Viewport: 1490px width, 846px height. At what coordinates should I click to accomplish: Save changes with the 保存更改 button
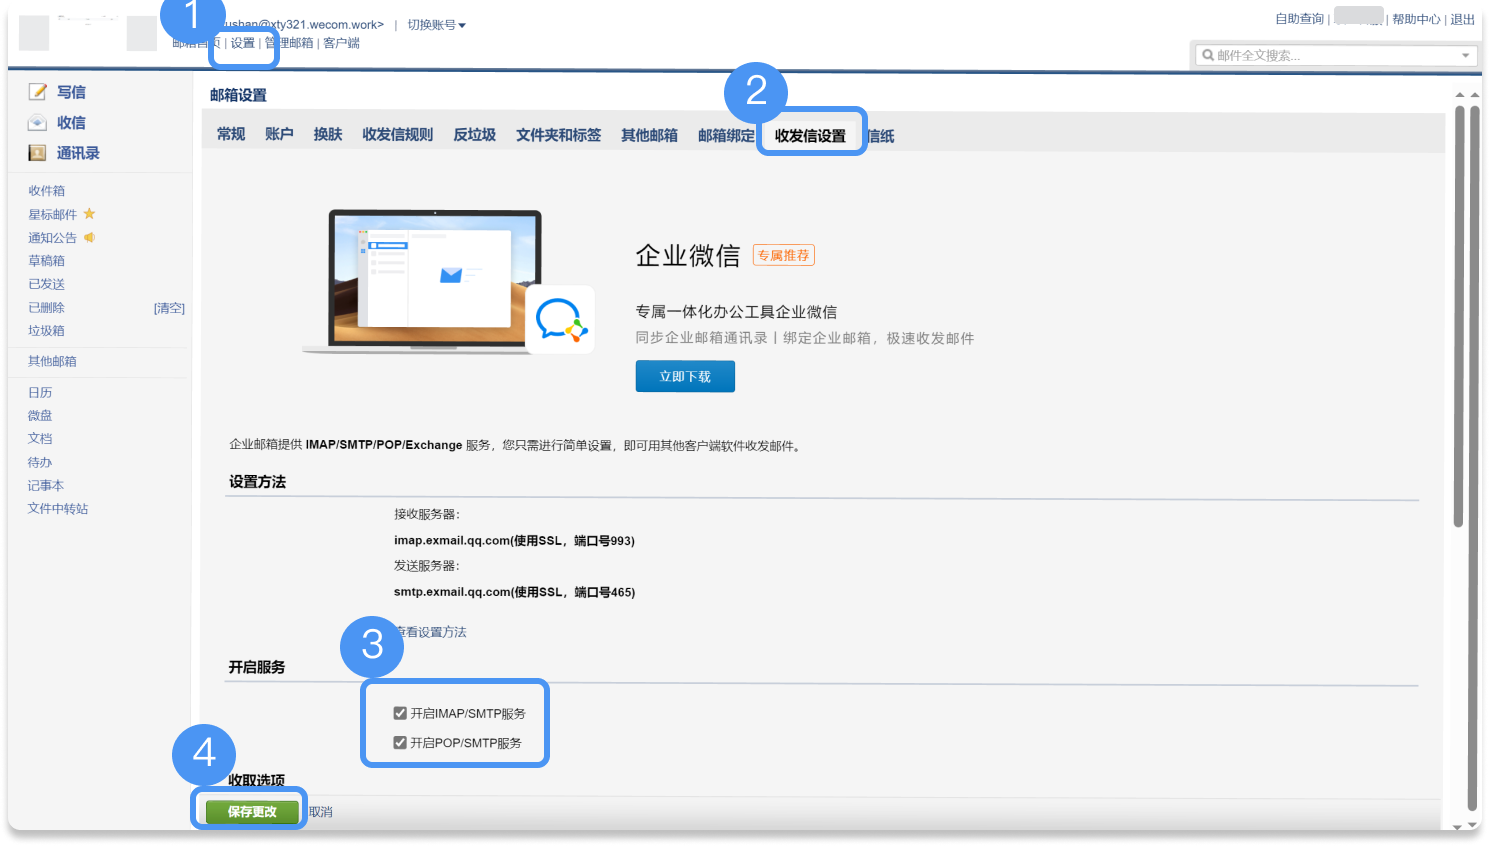[x=248, y=811]
